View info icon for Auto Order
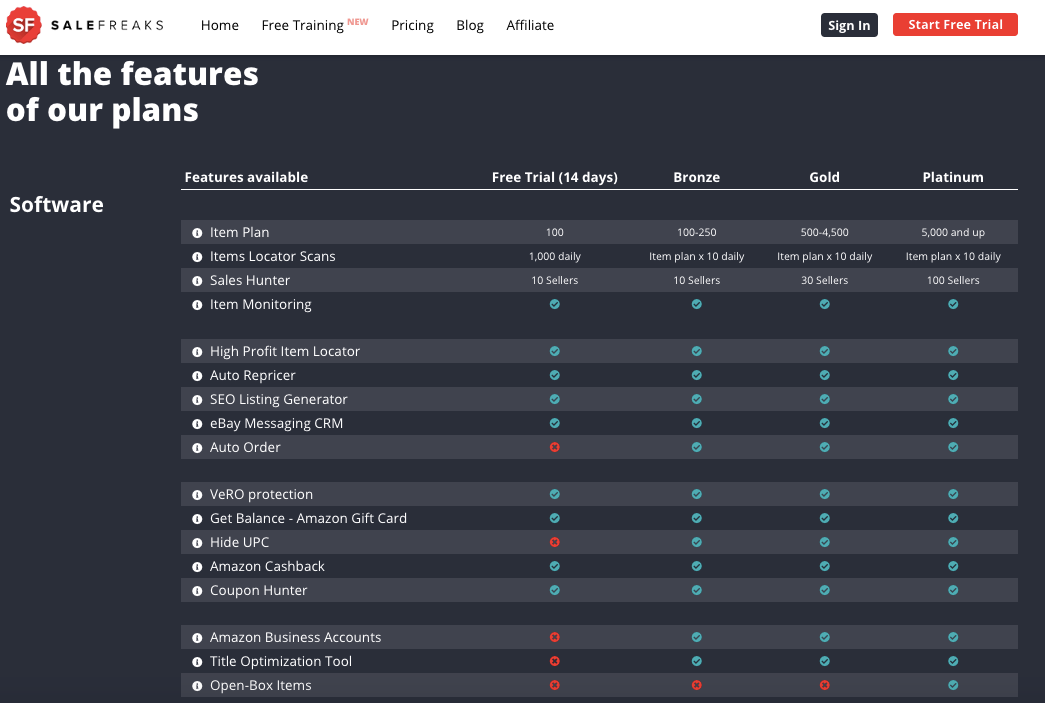The width and height of the screenshot is (1045, 703). coord(197,448)
